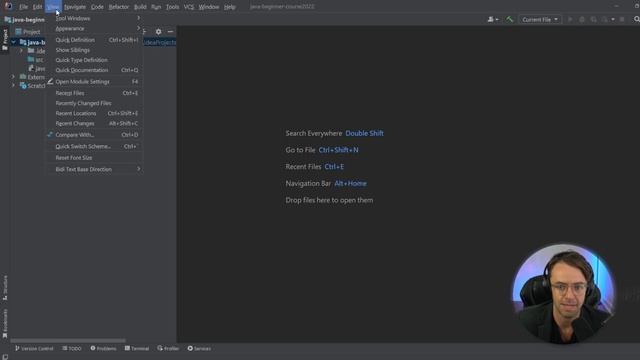
Task: Open the Bookmarks side tab
Action: [x=5, y=324]
